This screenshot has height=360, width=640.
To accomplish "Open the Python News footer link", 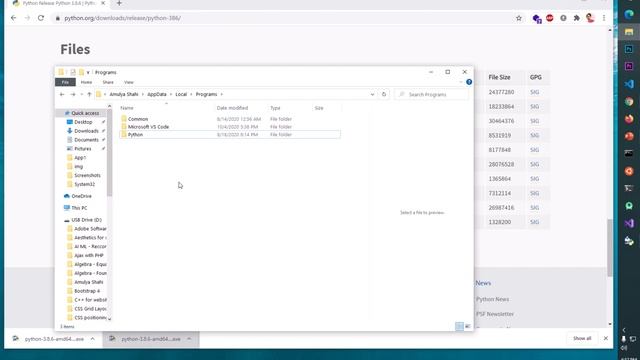I will point(492,299).
